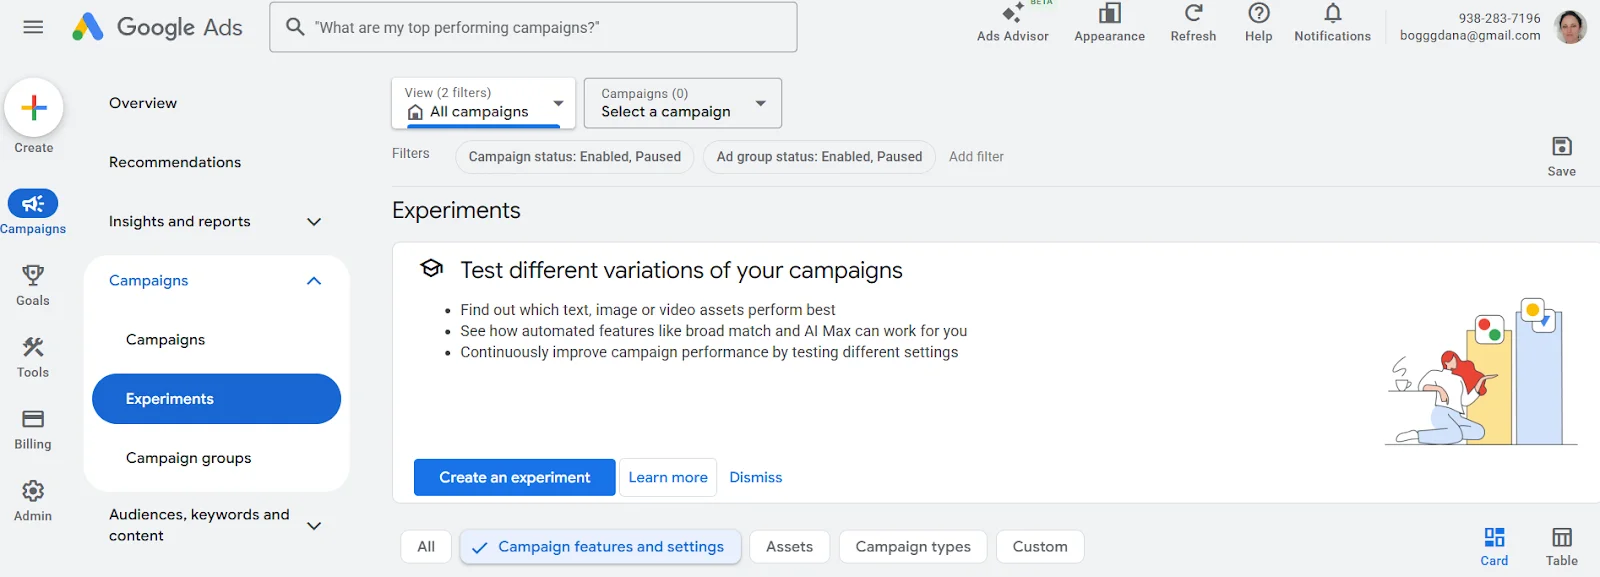Image resolution: width=1600 pixels, height=577 pixels.
Task: Click Create an experiment button
Action: click(515, 478)
